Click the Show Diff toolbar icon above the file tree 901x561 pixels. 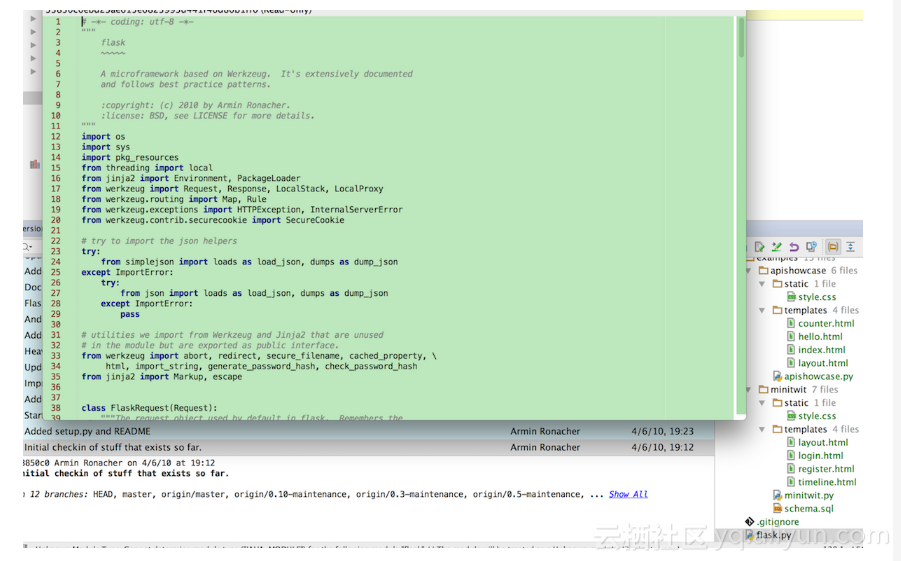tap(760, 247)
